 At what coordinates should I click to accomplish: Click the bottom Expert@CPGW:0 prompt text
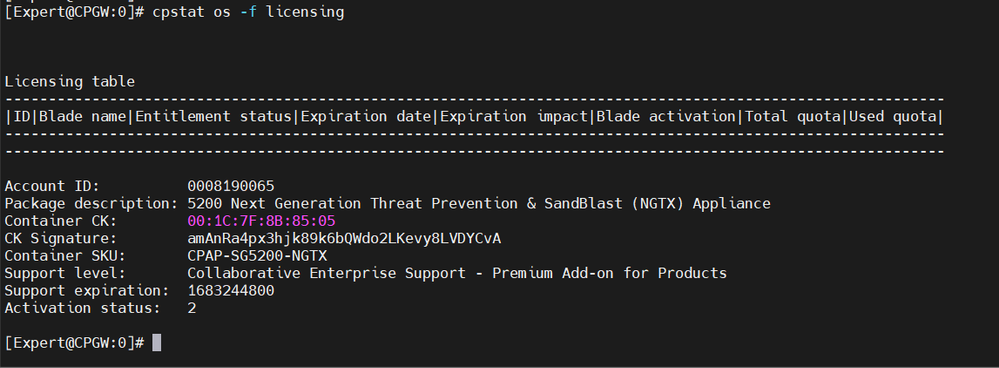coord(75,343)
